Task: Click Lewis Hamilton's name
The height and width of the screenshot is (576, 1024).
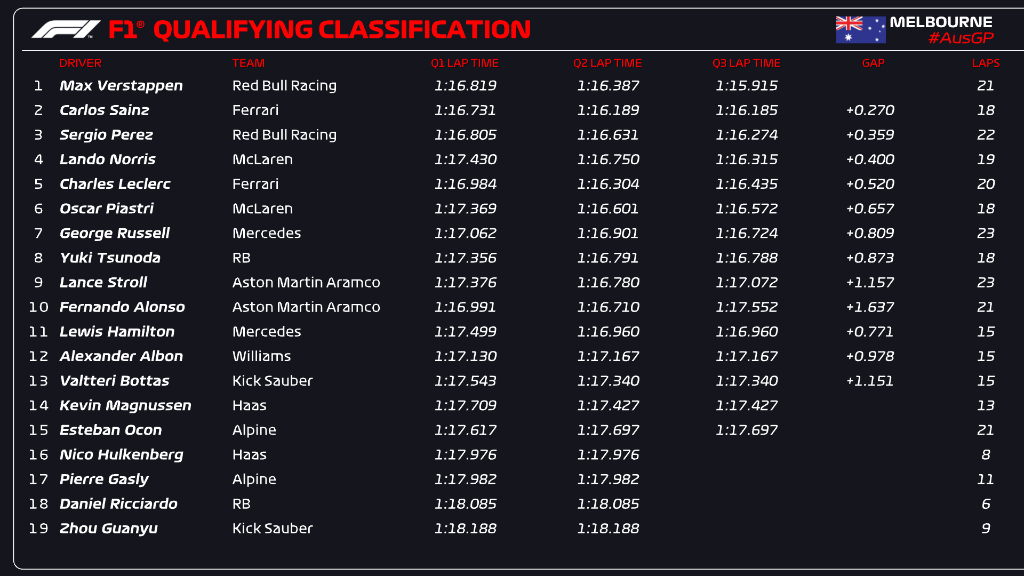Action: tap(116, 331)
